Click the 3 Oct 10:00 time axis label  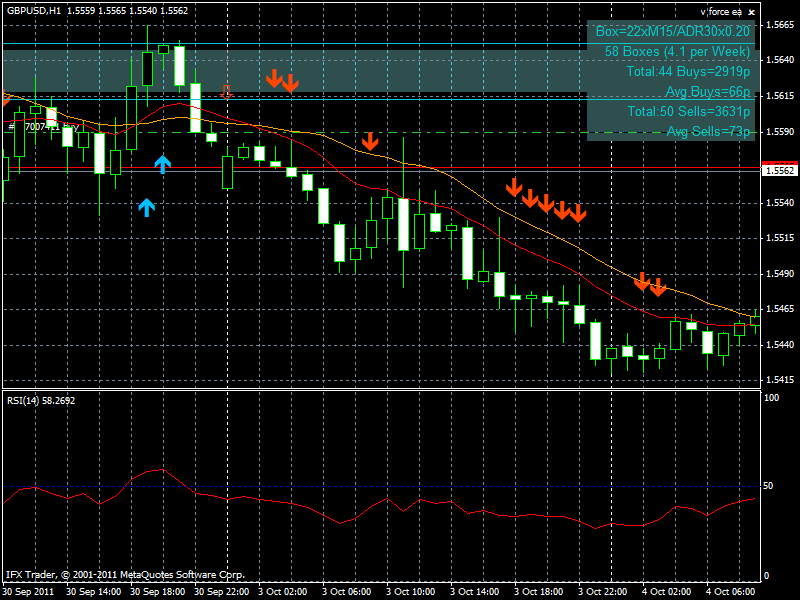(412, 591)
